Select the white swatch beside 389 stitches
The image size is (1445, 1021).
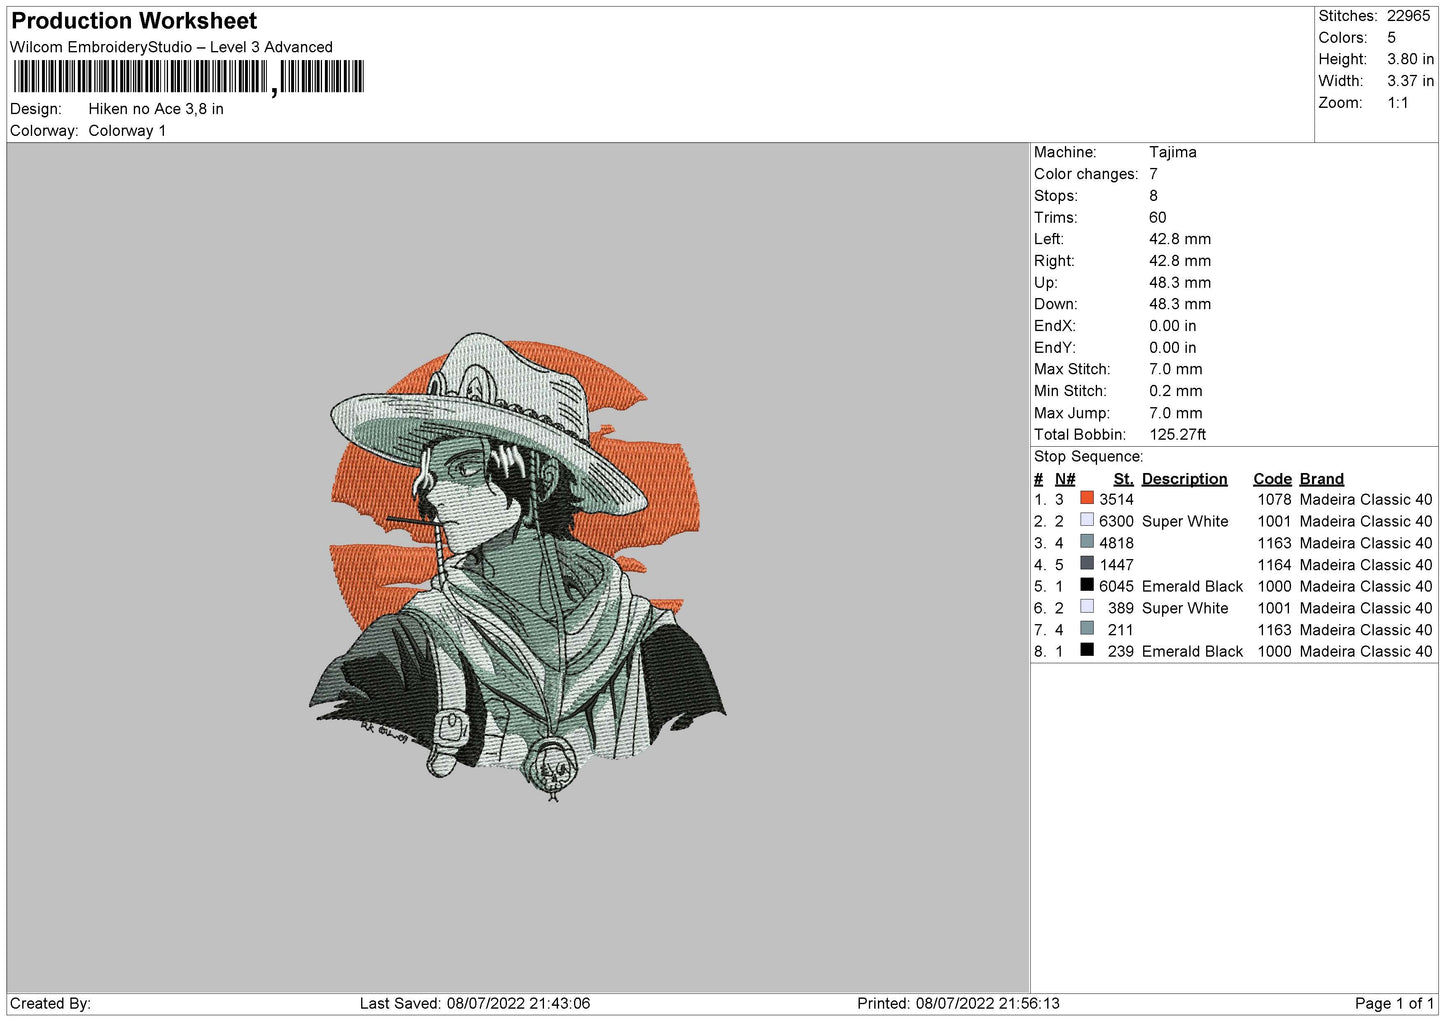(1086, 607)
